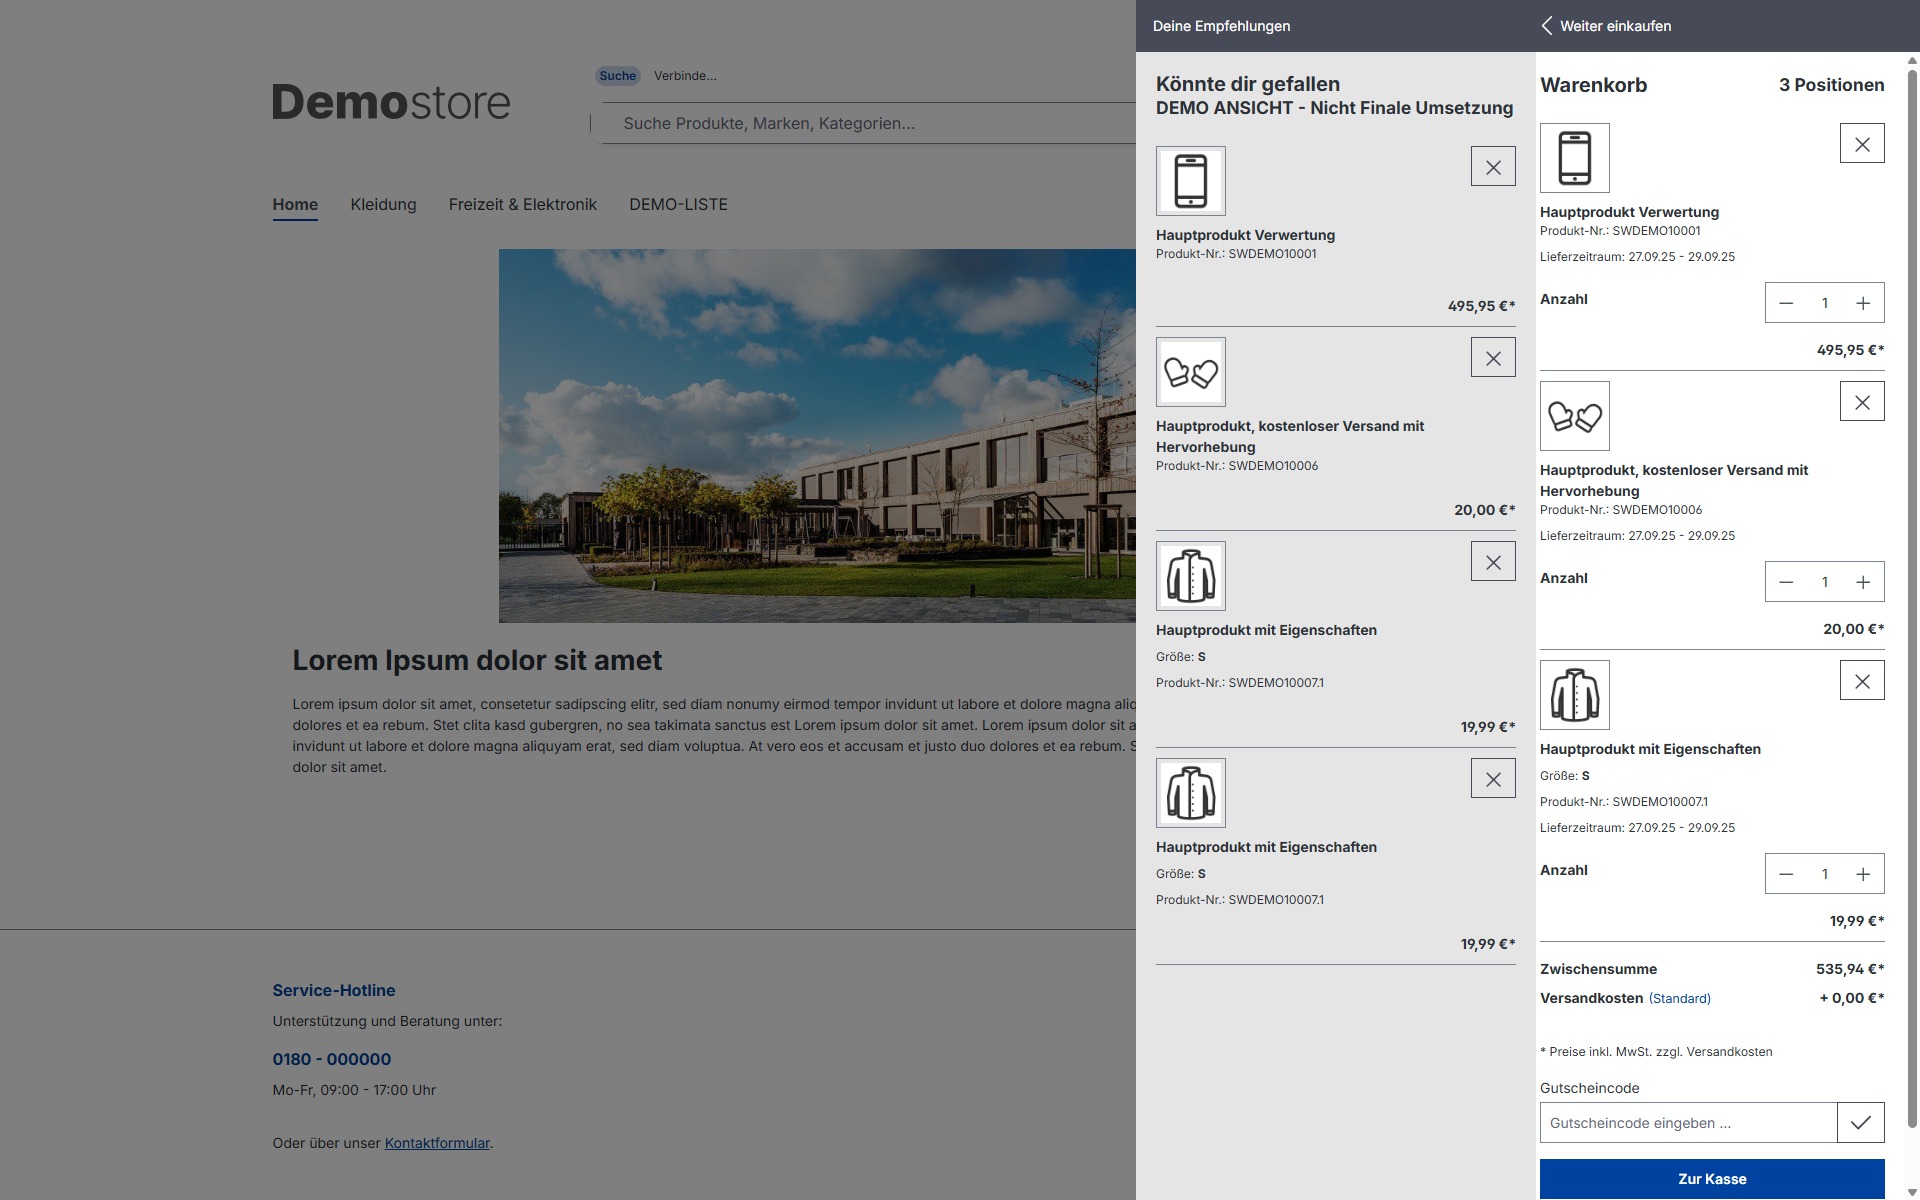The width and height of the screenshot is (1920, 1200).
Task: Open the Standard shipping cost link
Action: (x=1679, y=999)
